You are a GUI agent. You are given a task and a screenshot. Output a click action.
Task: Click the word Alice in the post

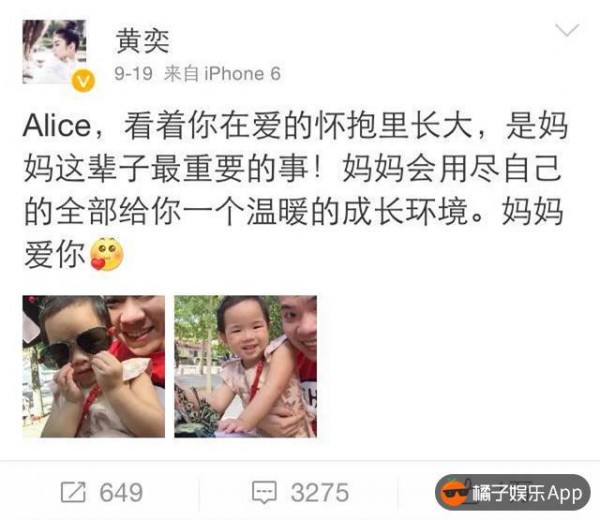[x=57, y=126]
